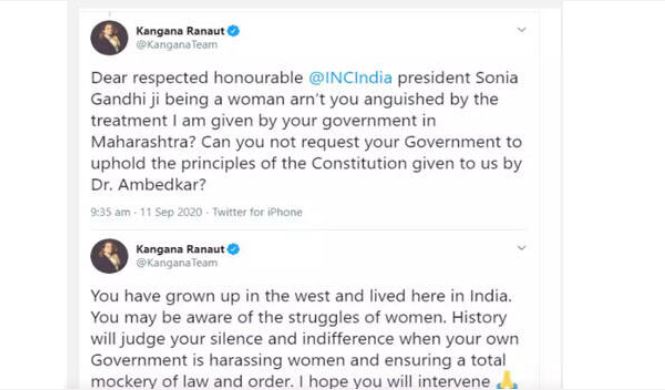Click Kangana Ranaut name on second tweet

(x=180, y=249)
